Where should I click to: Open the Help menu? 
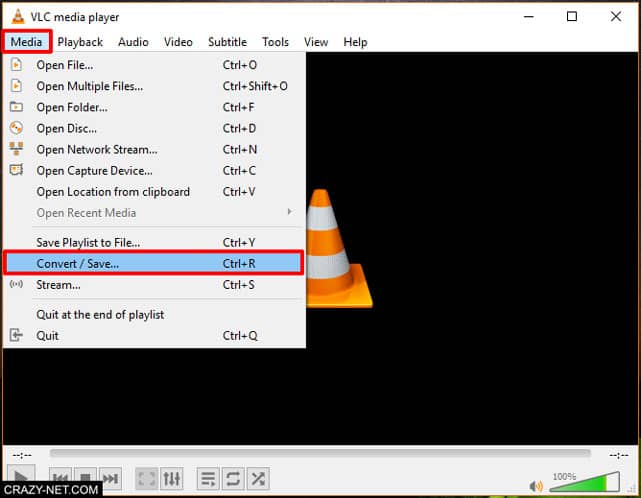(355, 42)
